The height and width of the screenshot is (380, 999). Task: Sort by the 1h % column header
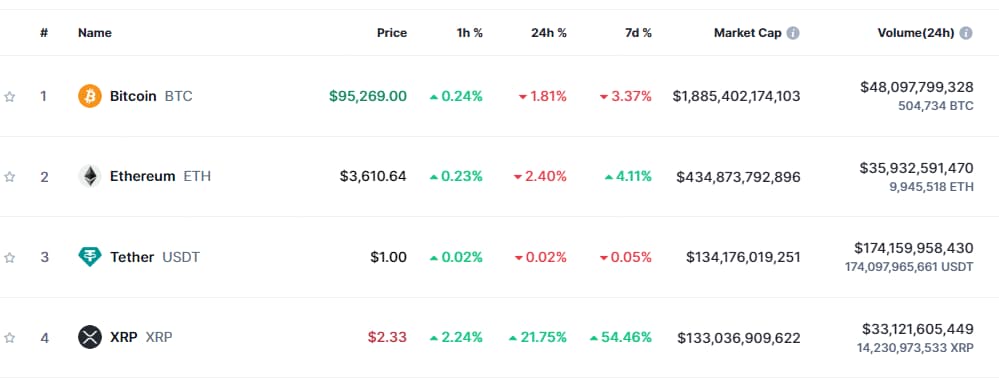[470, 33]
